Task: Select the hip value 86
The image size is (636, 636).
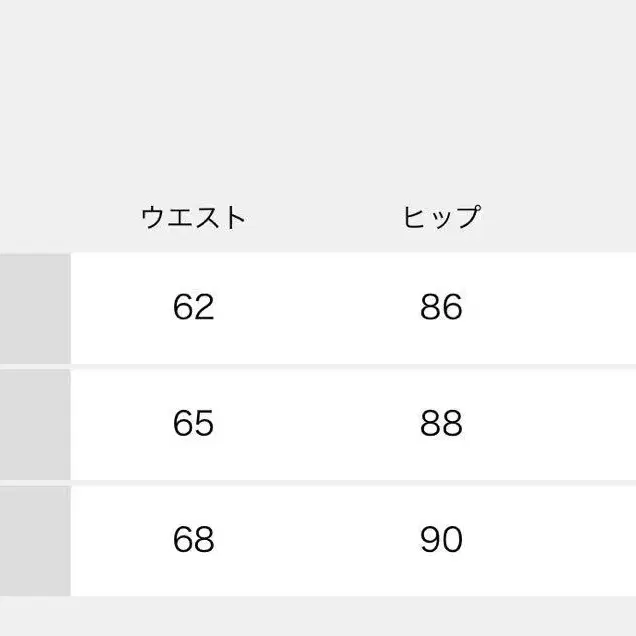Action: click(441, 308)
